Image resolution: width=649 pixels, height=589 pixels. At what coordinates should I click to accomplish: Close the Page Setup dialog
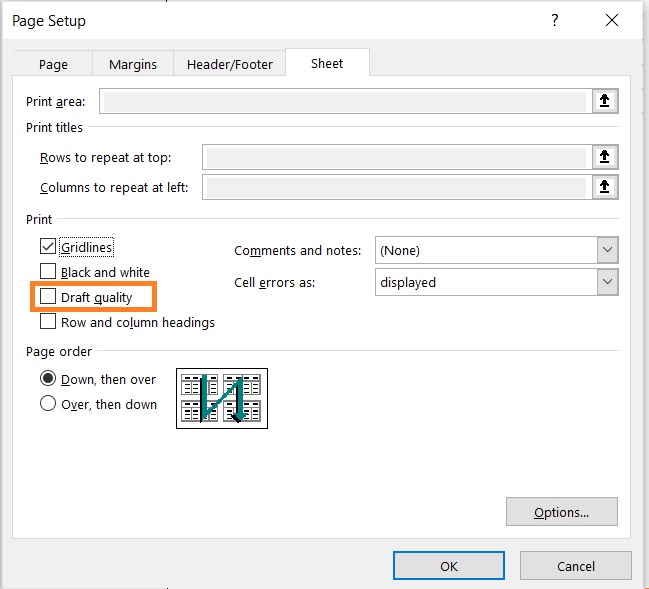click(612, 20)
